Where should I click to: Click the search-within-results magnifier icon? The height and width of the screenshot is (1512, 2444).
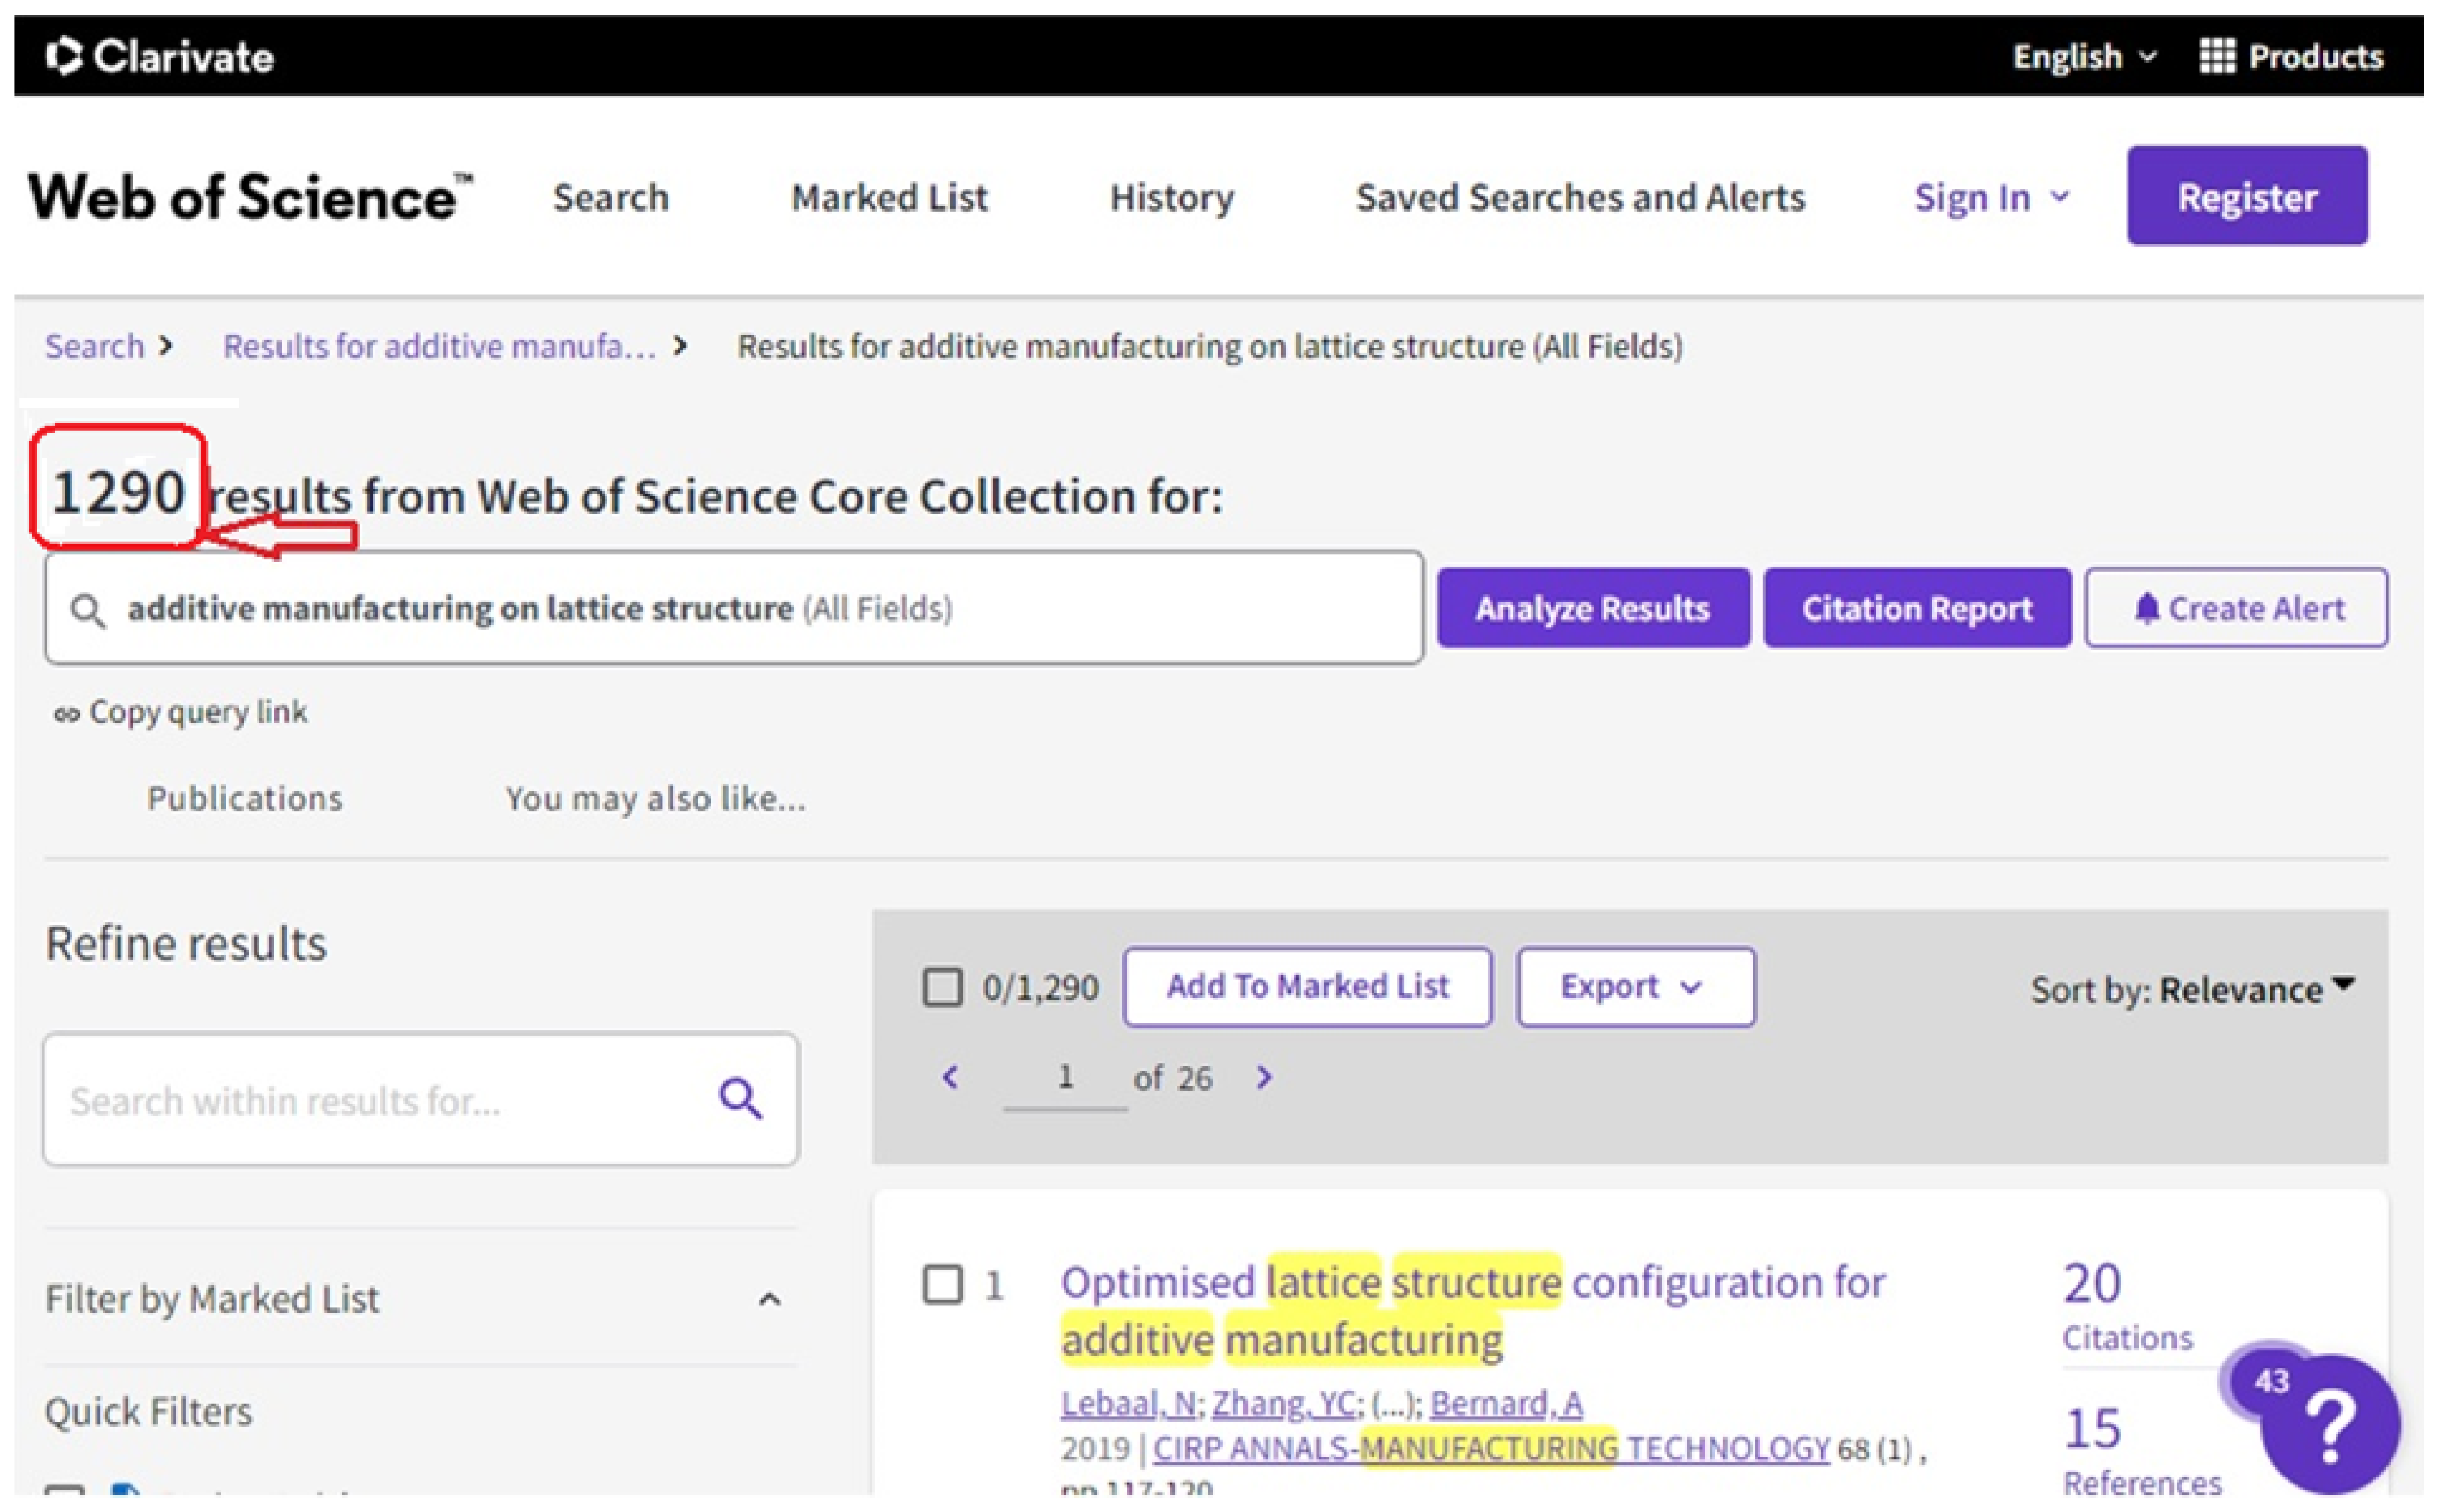coord(740,1099)
